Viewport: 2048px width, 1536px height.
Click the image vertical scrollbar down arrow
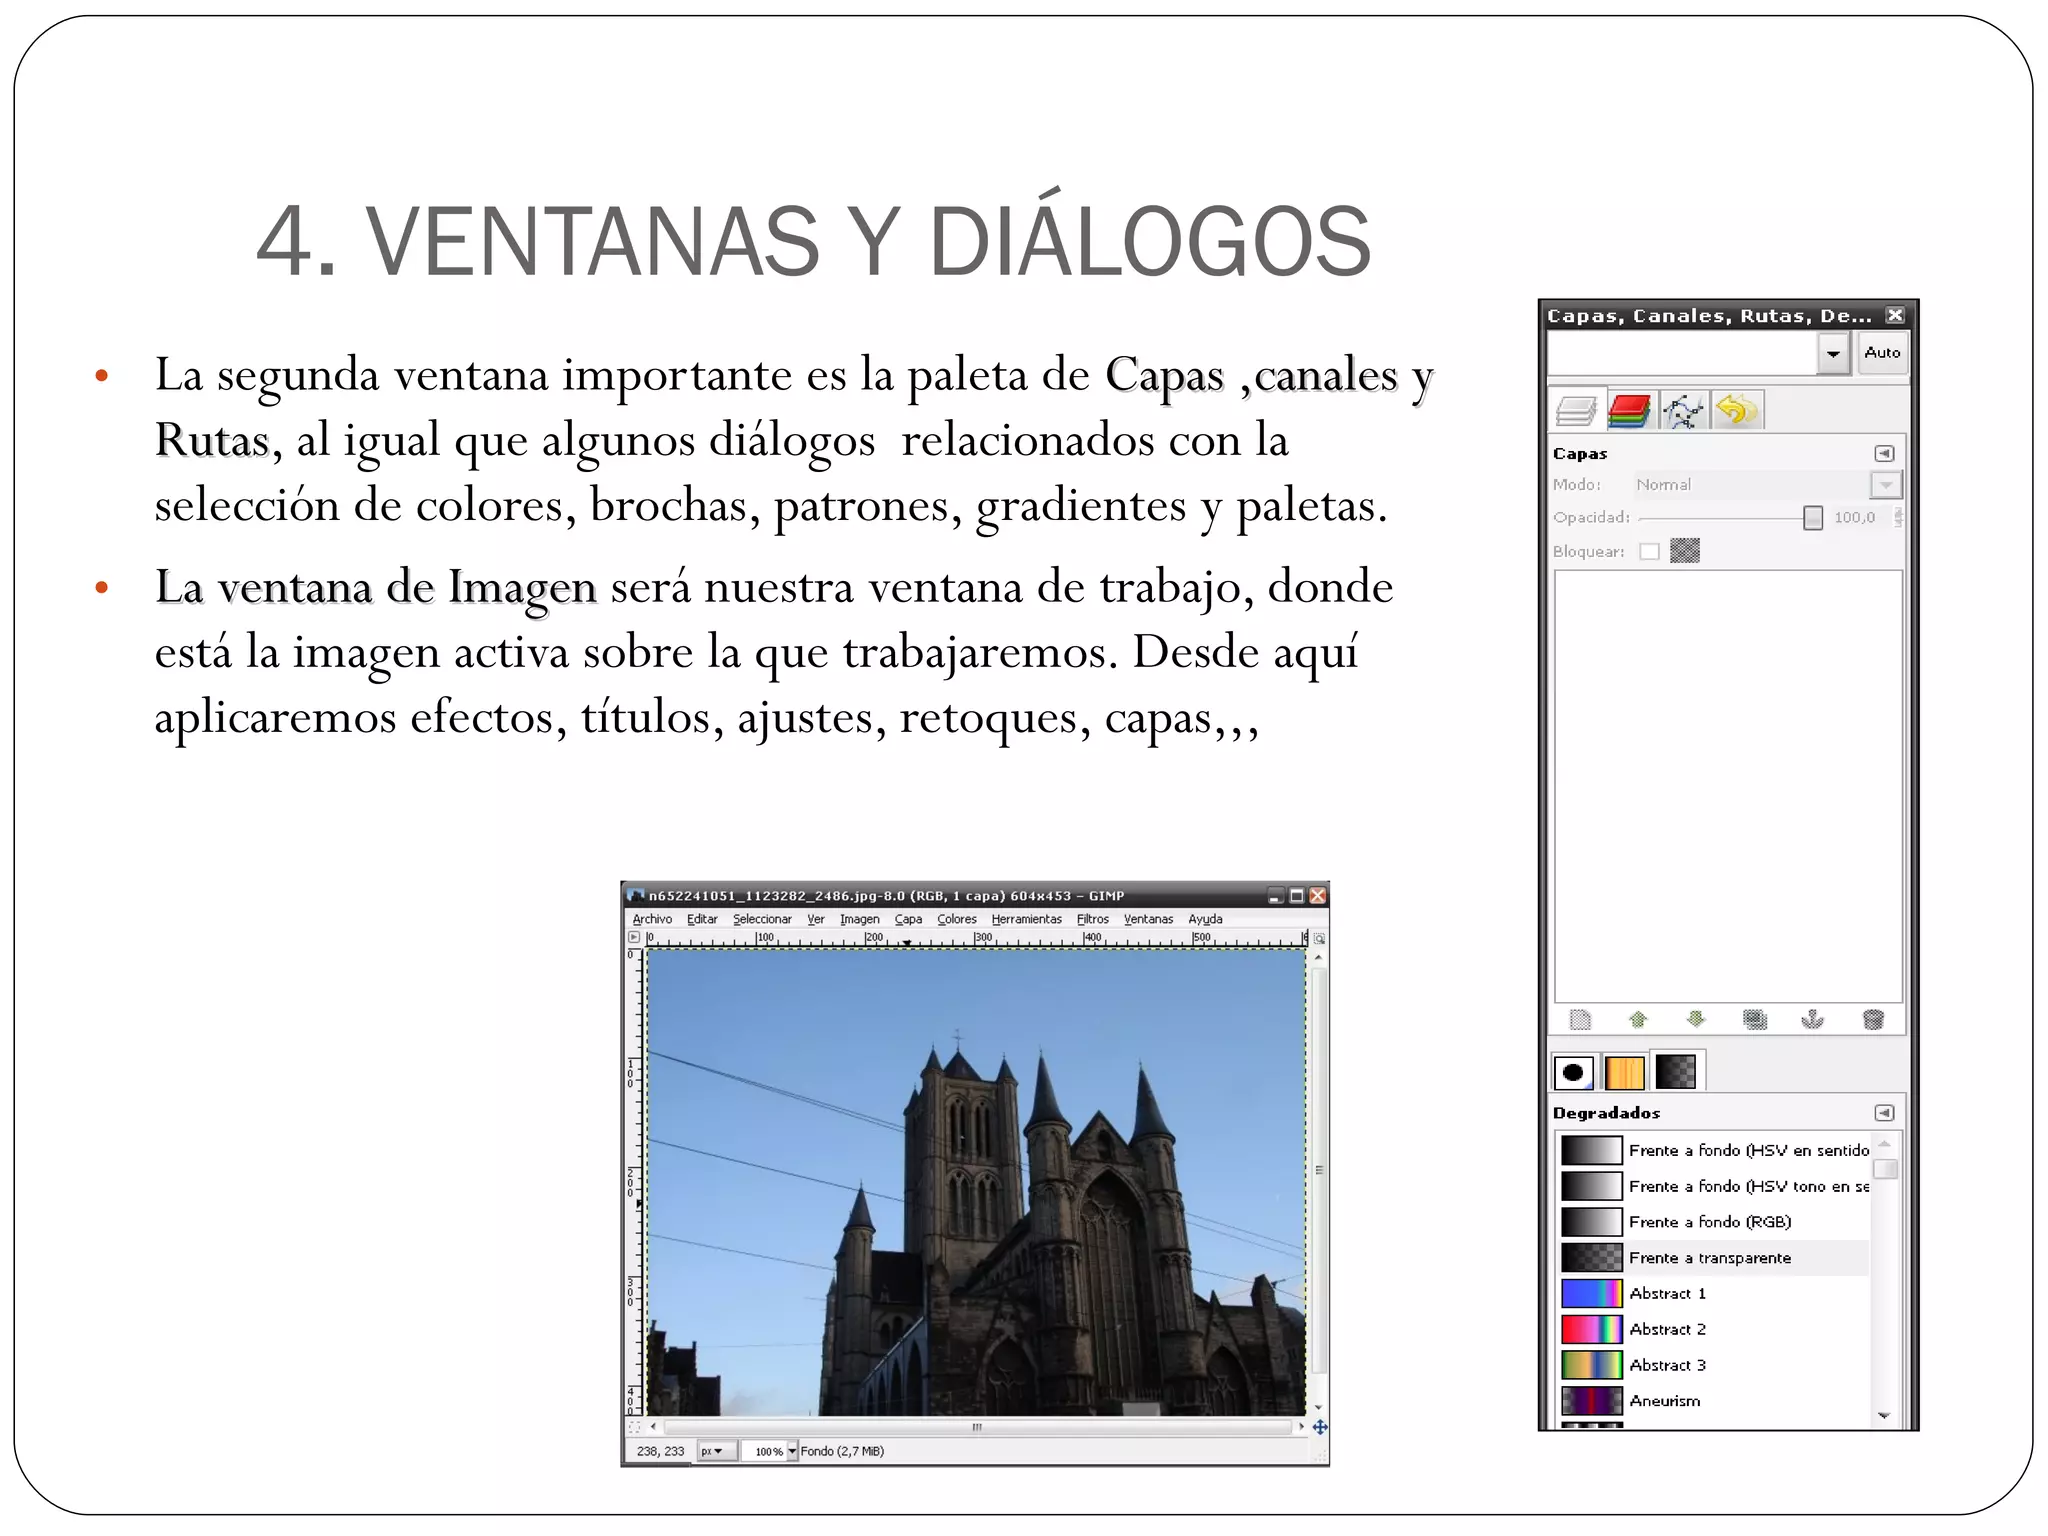[1318, 1407]
